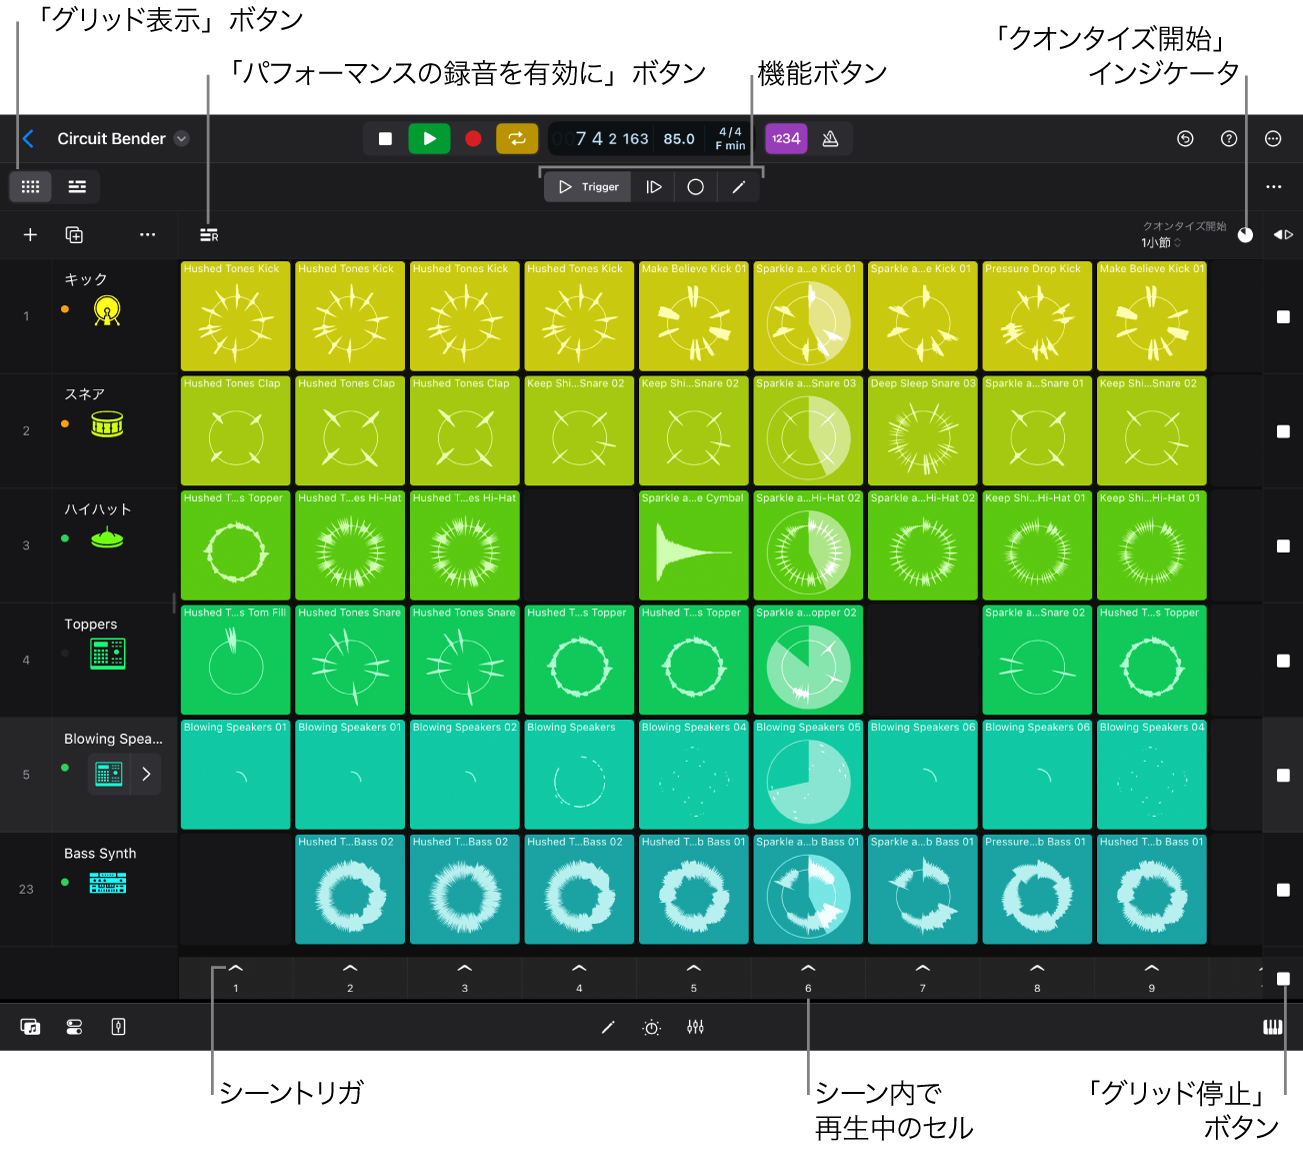Toggle the yellow cycle loop button
1303x1152 pixels.
click(x=517, y=139)
